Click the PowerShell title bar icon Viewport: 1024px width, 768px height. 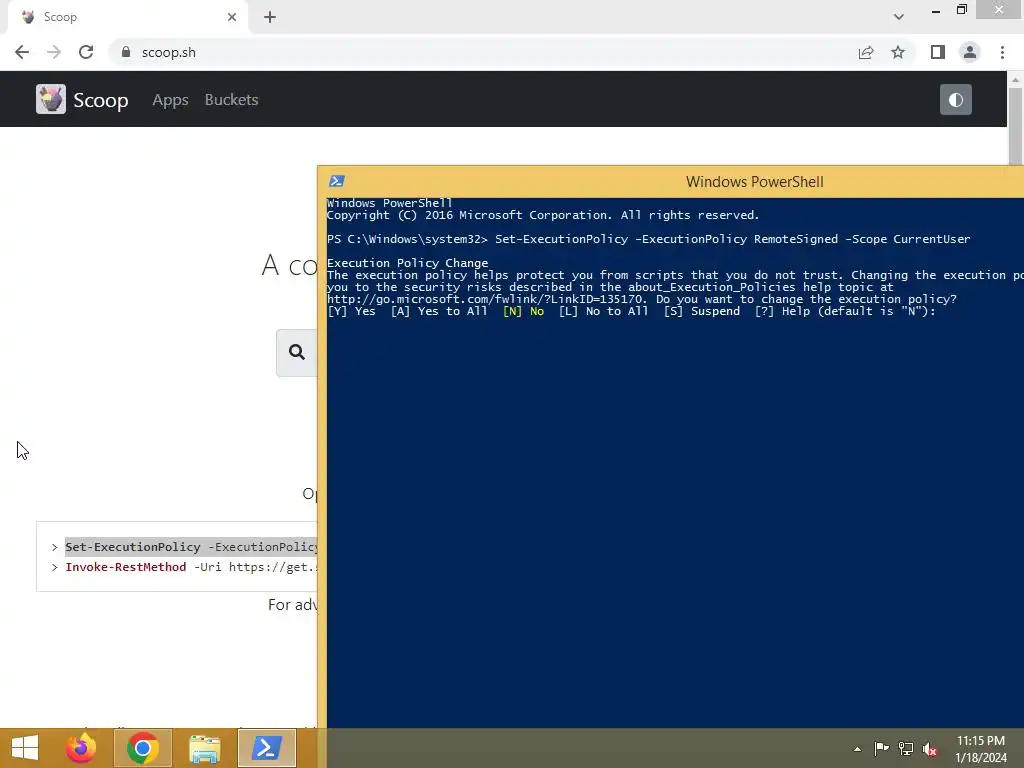(x=337, y=182)
